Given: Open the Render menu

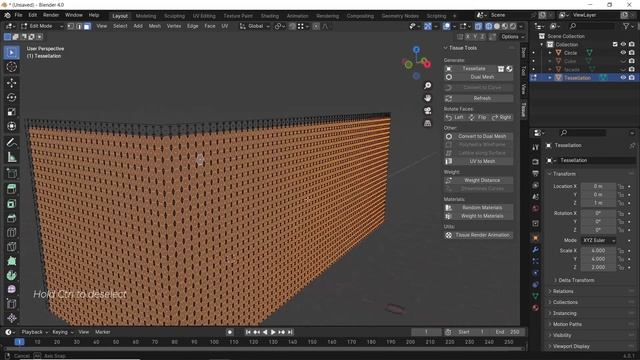Looking at the screenshot, I should (51, 15).
